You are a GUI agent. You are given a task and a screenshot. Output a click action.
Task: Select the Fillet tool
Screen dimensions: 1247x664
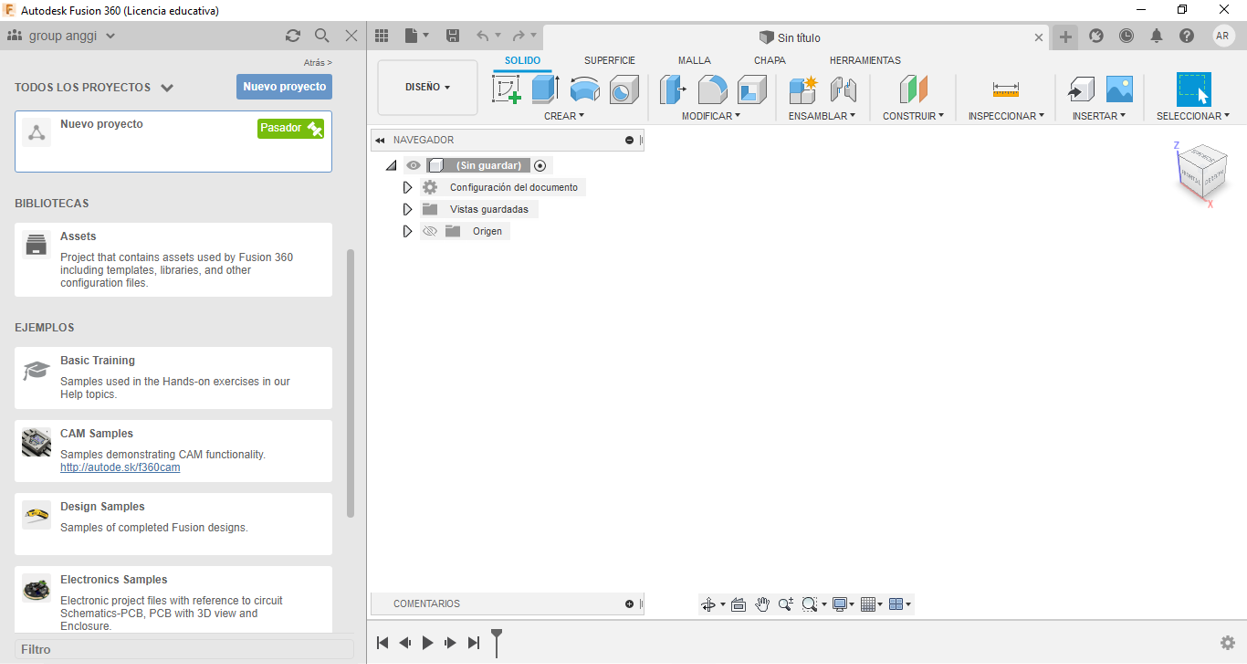(x=712, y=90)
